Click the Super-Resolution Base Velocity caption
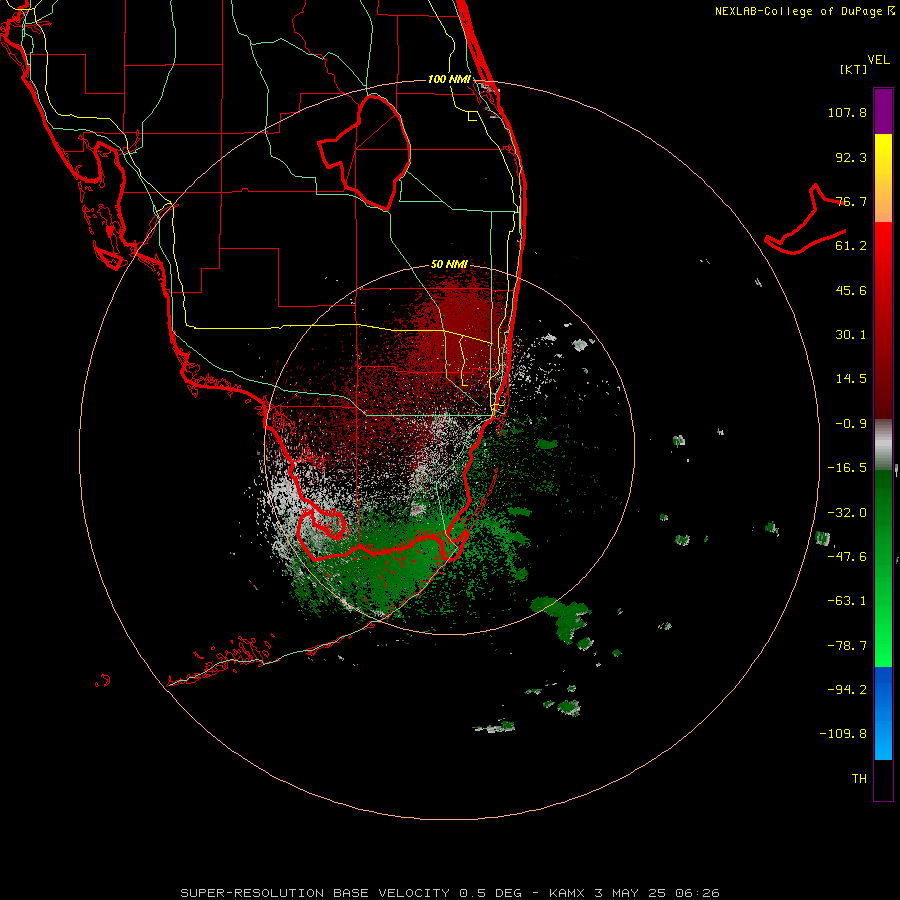 click(x=450, y=893)
